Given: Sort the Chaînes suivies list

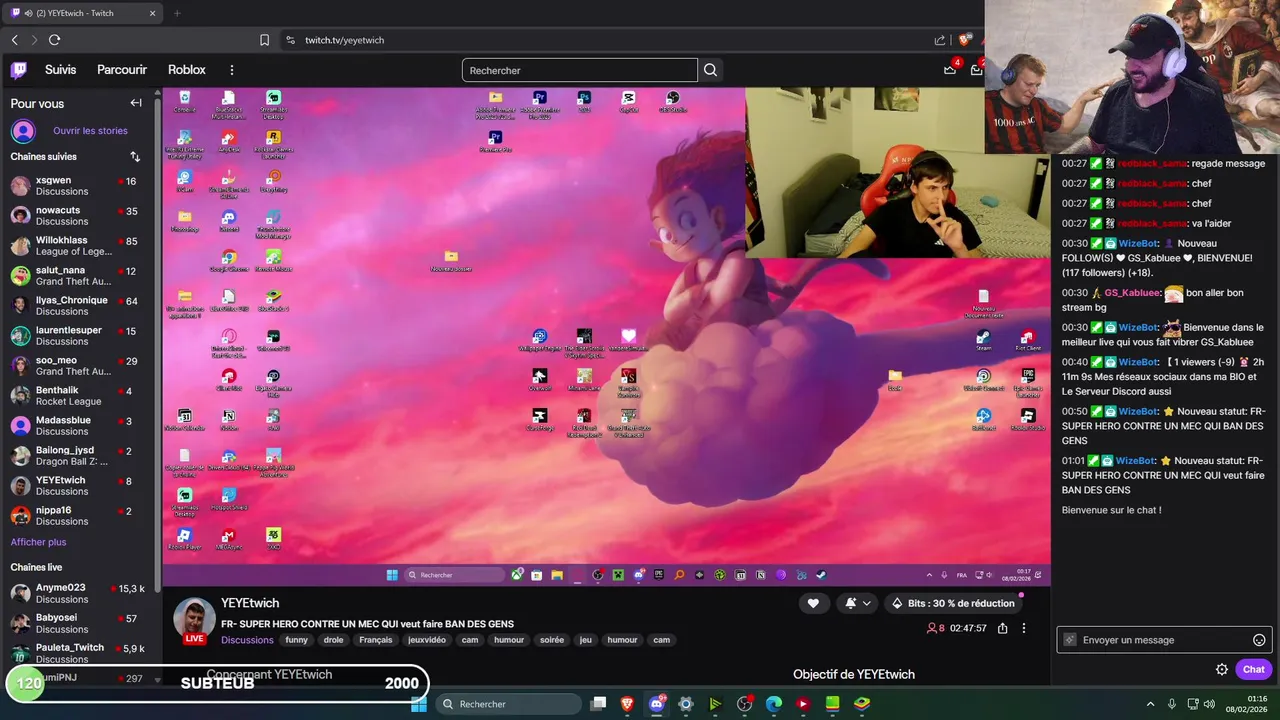Looking at the screenshot, I should click(135, 157).
